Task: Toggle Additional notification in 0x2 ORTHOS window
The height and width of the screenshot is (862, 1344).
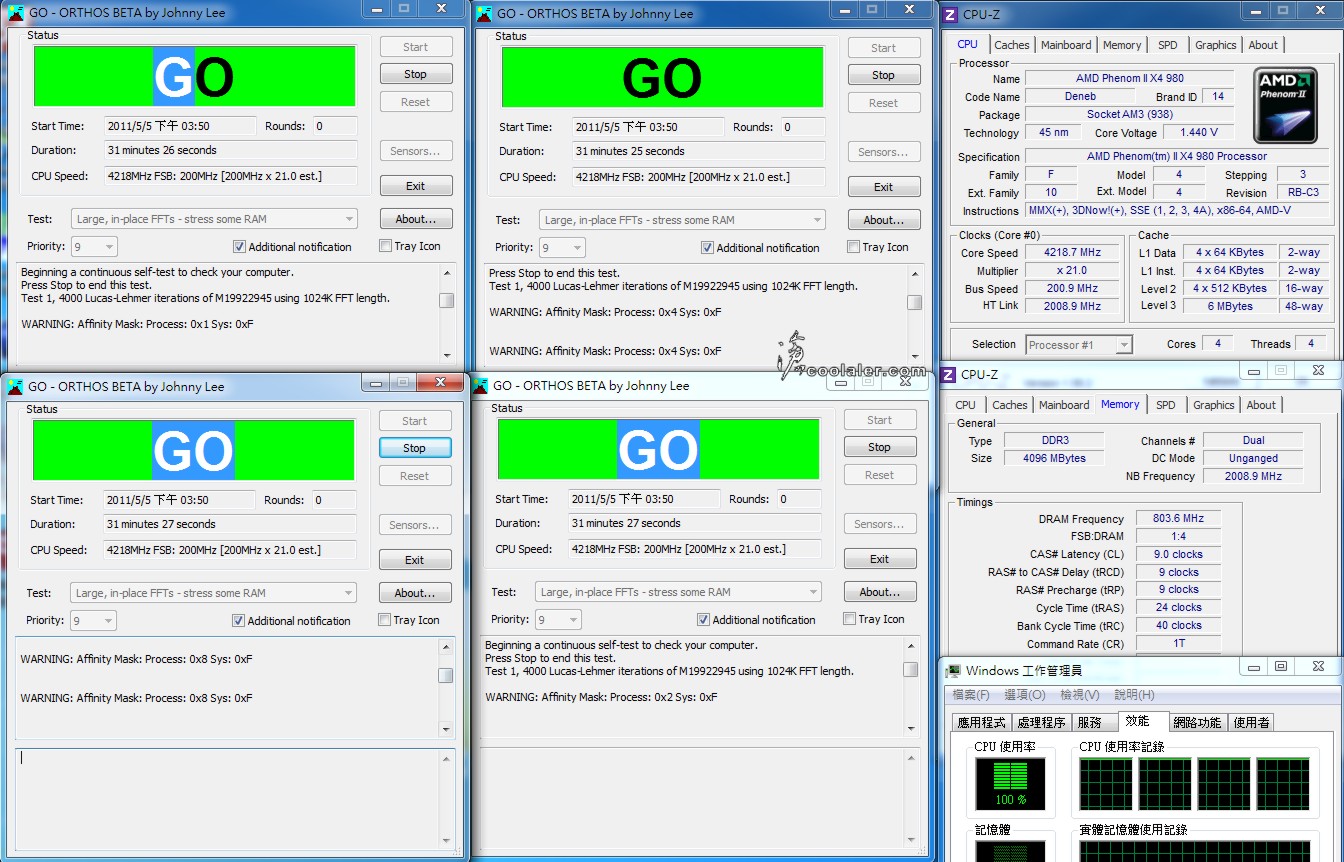Action: click(x=703, y=620)
